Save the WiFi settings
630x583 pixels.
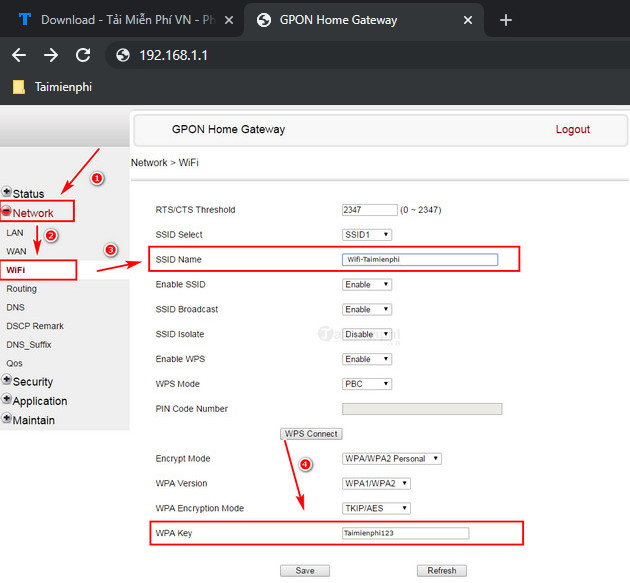(305, 571)
